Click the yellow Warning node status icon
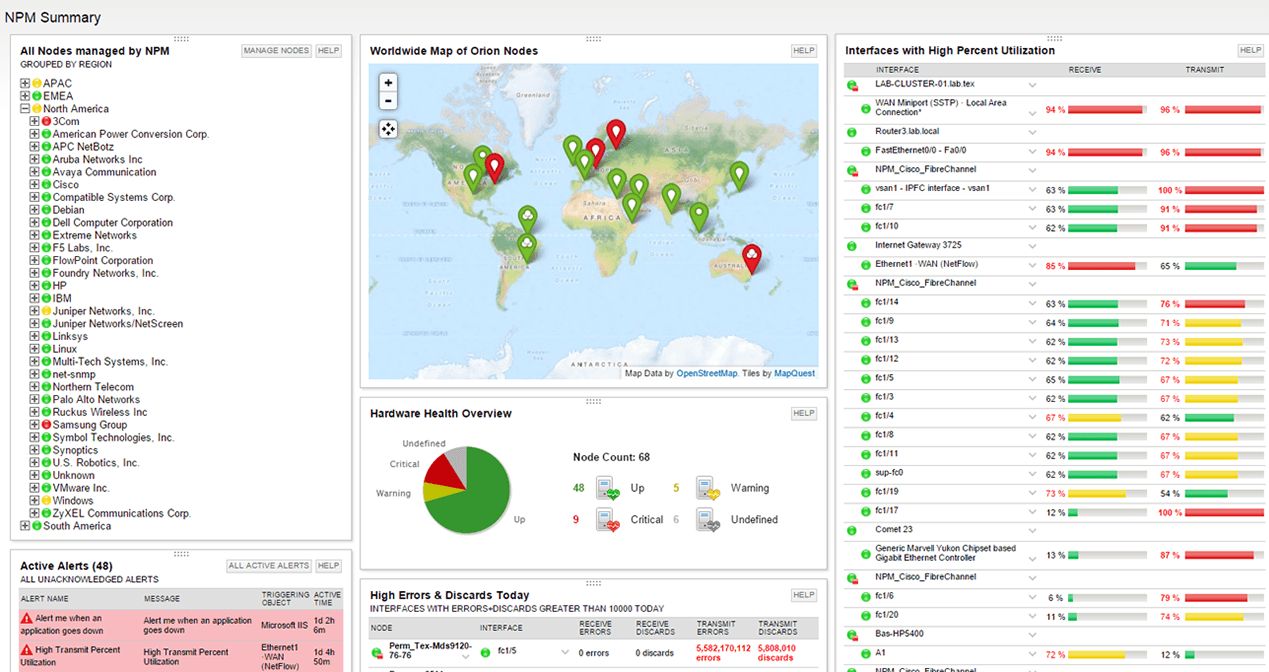Viewport: 1269px width, 672px height. (706, 488)
